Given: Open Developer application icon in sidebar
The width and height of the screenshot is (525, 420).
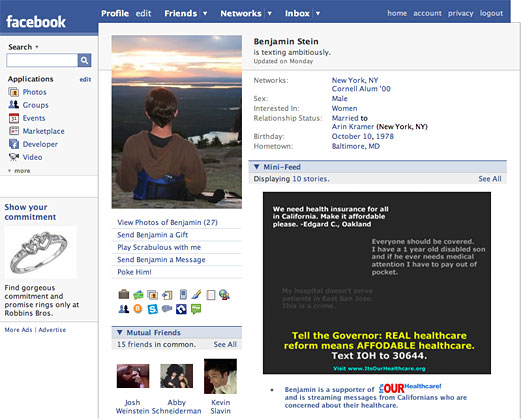Looking at the screenshot, I should (14, 144).
